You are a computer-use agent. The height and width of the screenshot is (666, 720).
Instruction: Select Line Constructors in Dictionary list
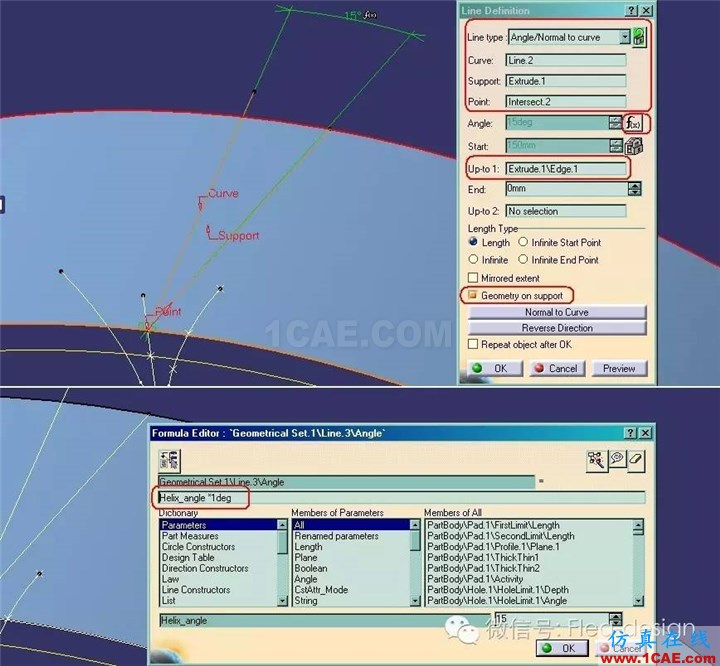click(219, 590)
